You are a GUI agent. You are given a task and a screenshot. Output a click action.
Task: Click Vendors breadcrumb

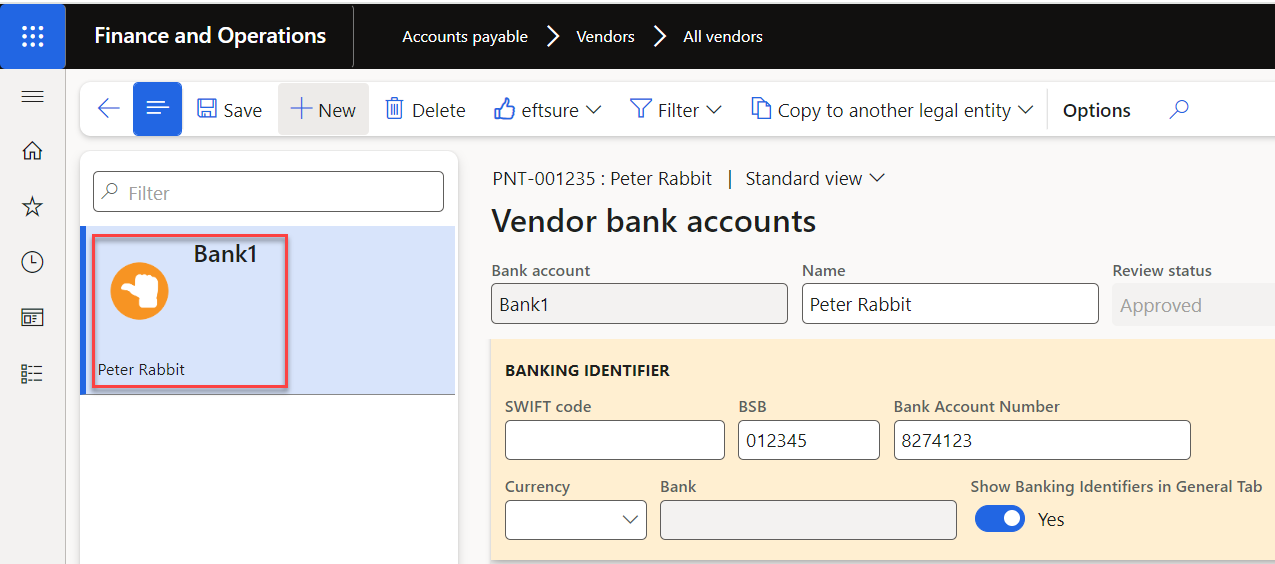[x=605, y=36]
